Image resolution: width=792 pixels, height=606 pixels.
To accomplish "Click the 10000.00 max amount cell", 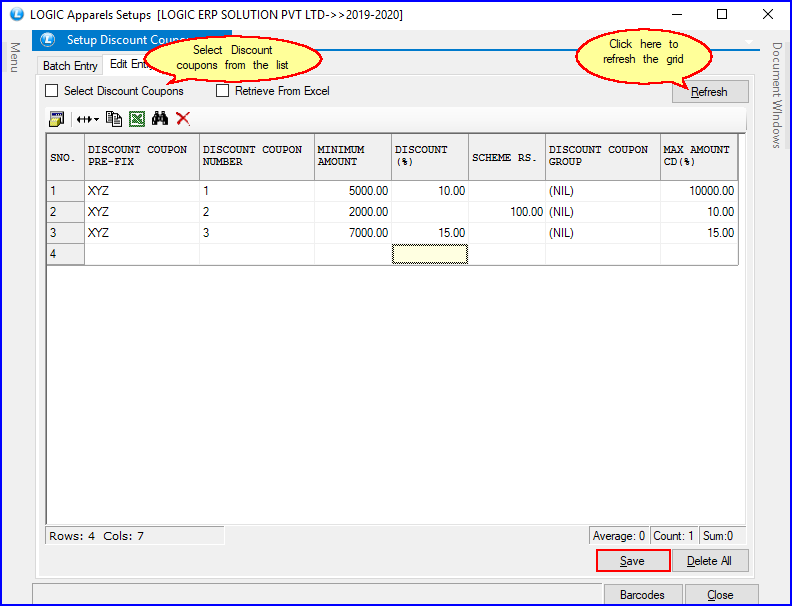I will point(699,191).
